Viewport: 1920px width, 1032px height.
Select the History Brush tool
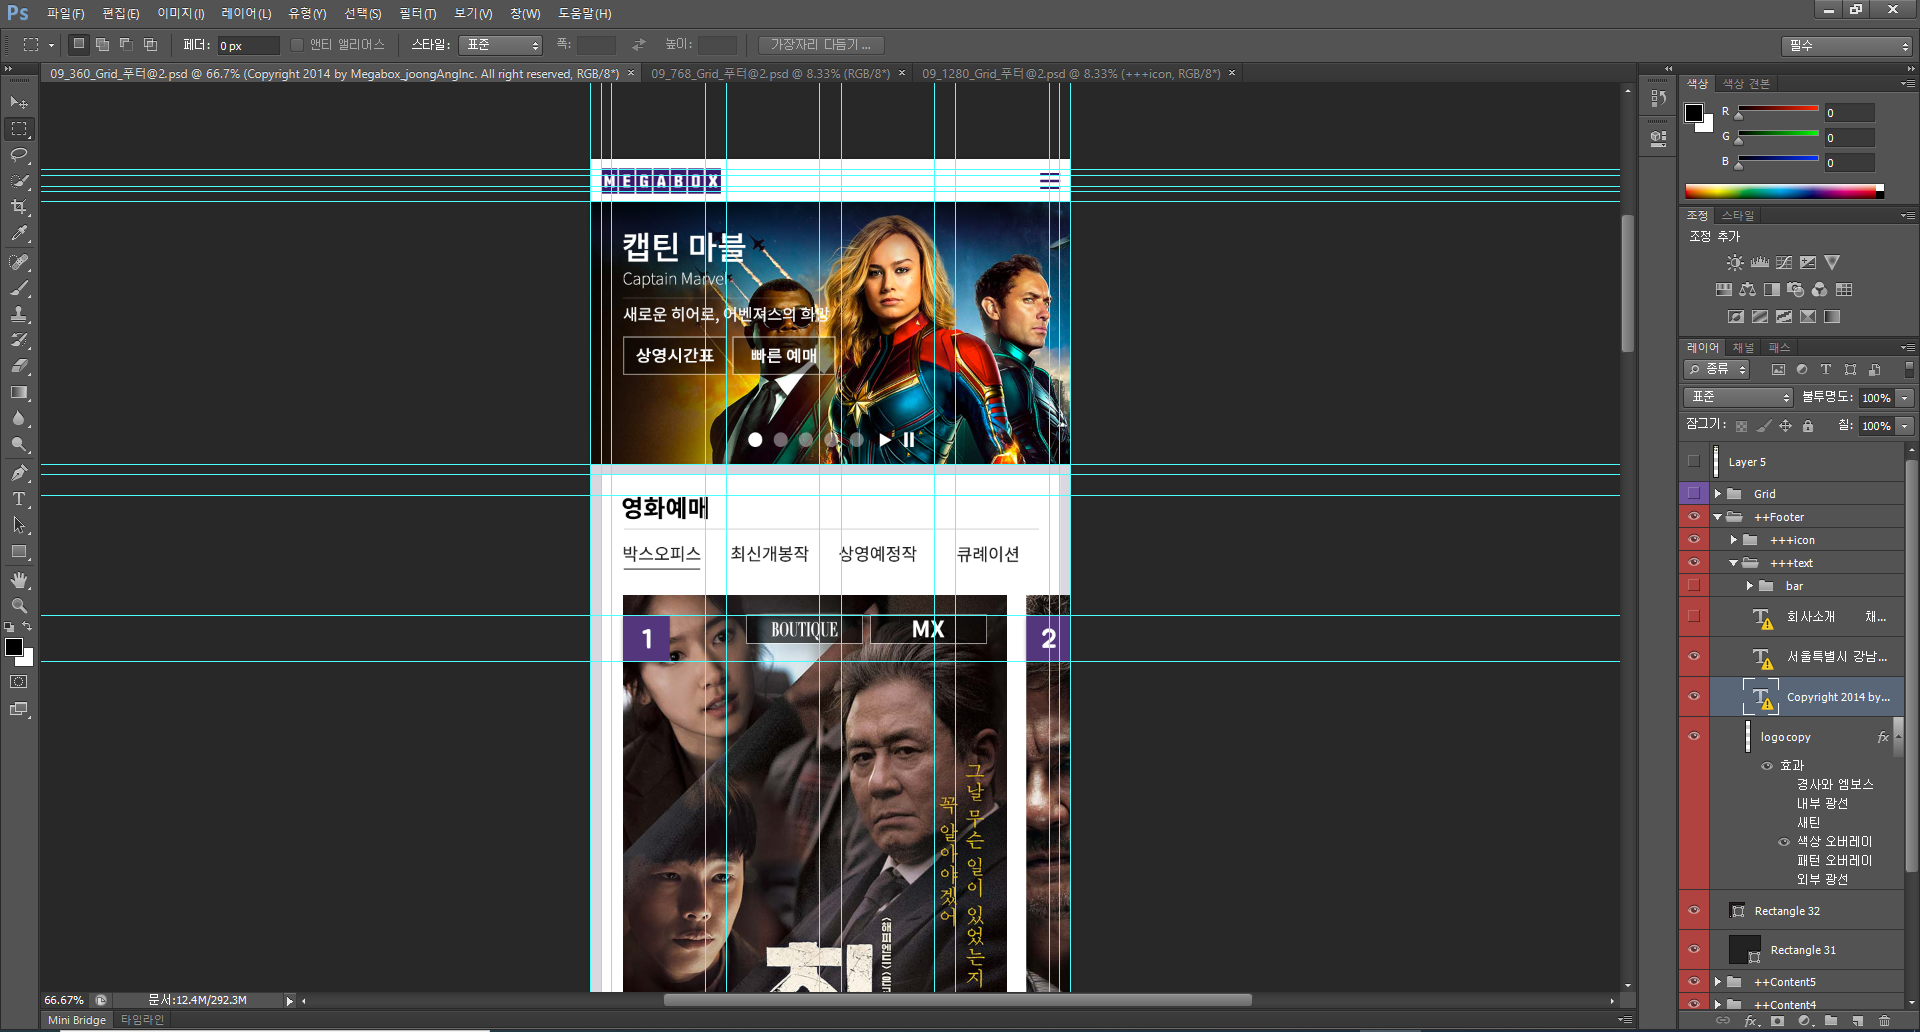click(x=19, y=340)
